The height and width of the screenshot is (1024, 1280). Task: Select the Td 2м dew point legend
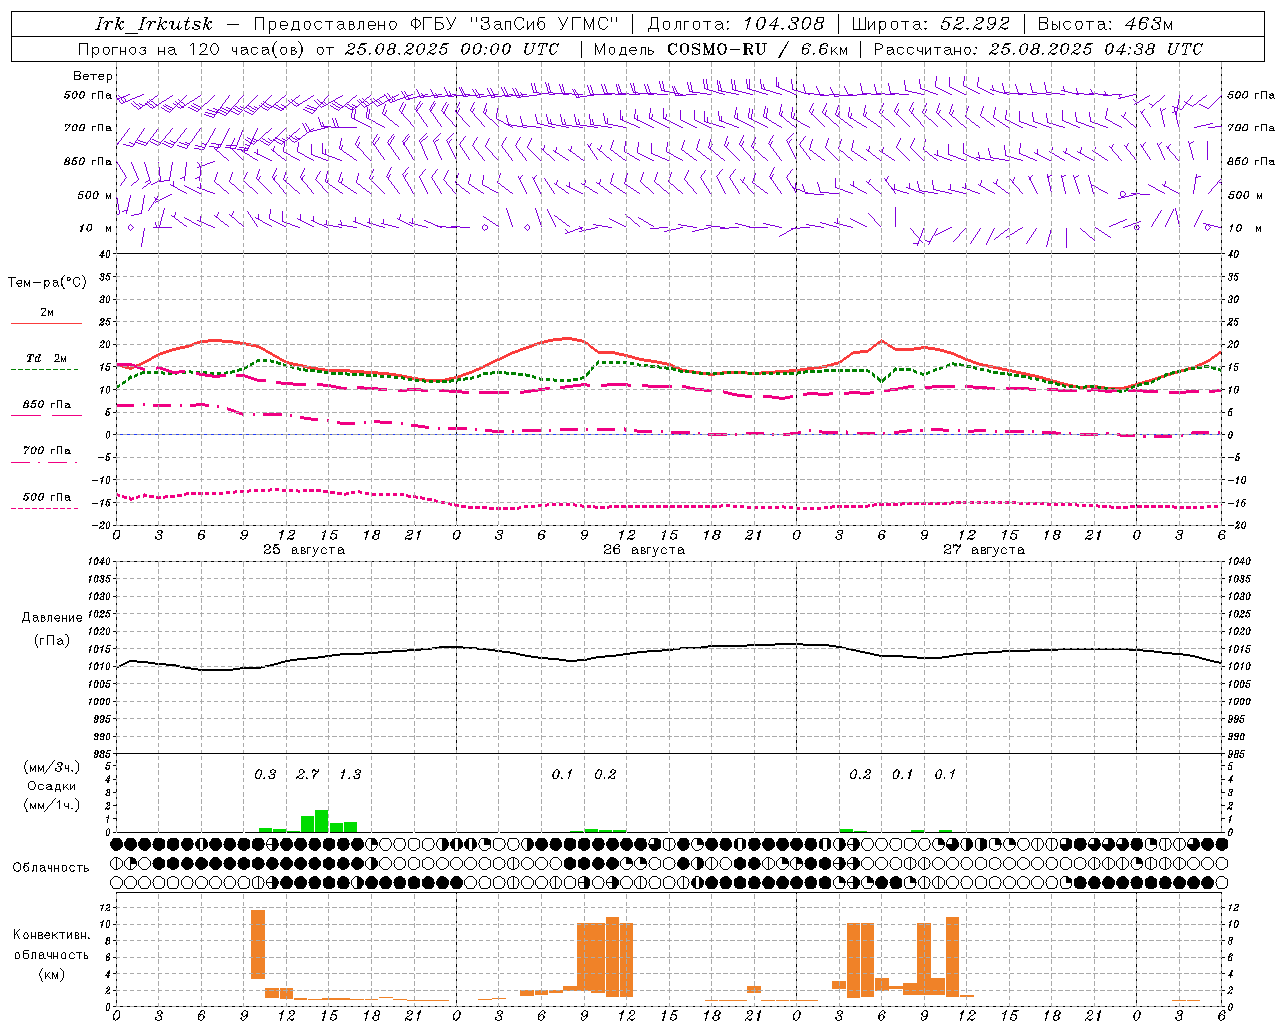[x=46, y=358]
